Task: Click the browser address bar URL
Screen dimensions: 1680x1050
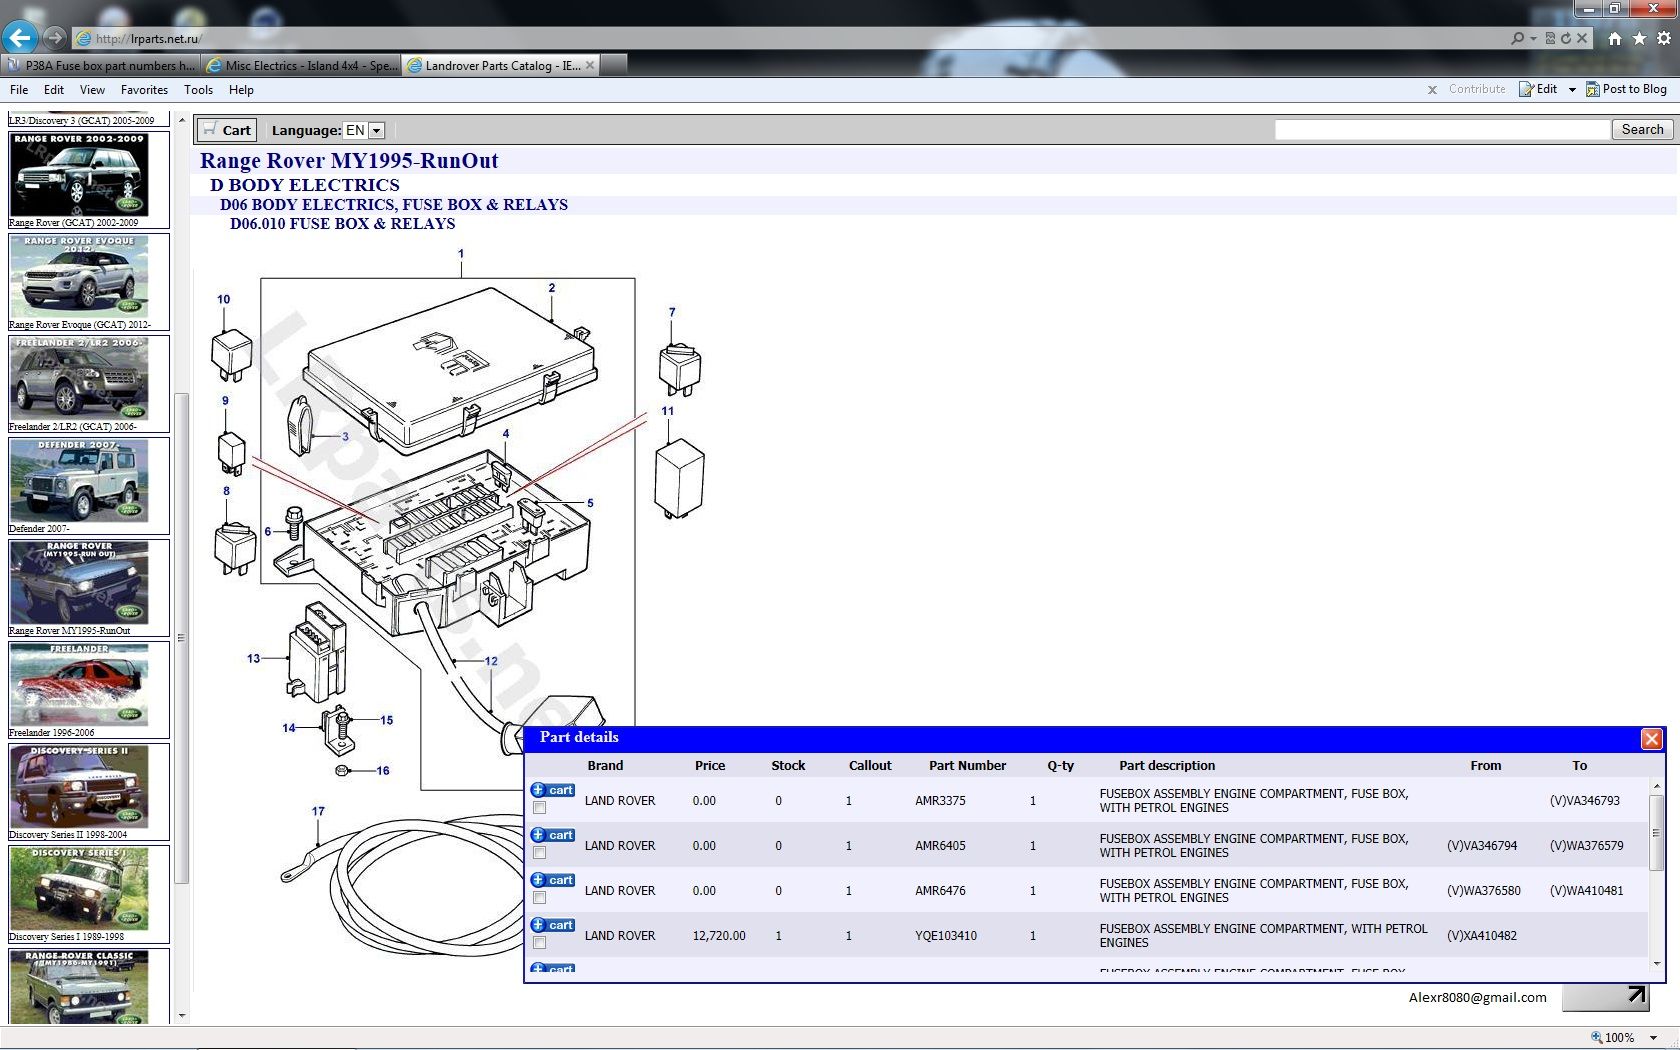Action: coord(150,39)
